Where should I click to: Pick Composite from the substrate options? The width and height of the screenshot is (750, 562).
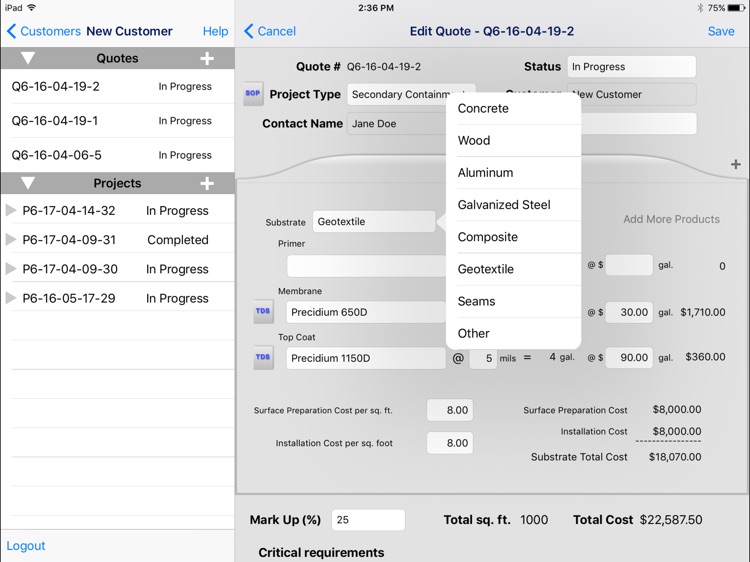488,237
